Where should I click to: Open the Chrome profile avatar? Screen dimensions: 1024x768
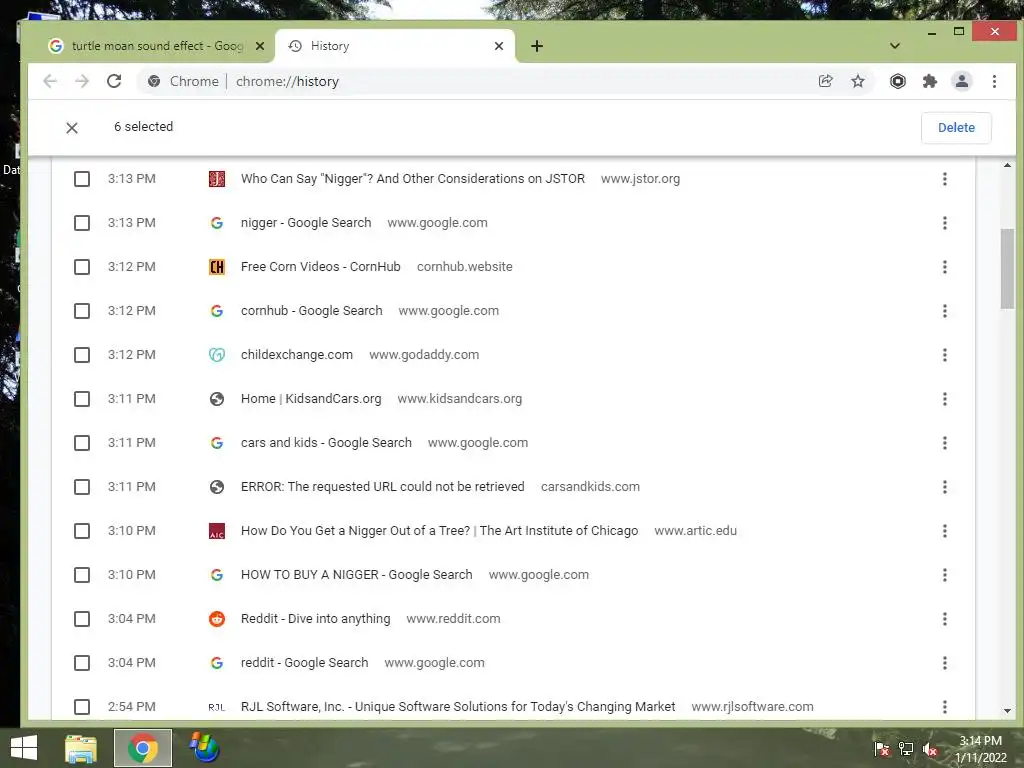click(x=962, y=81)
